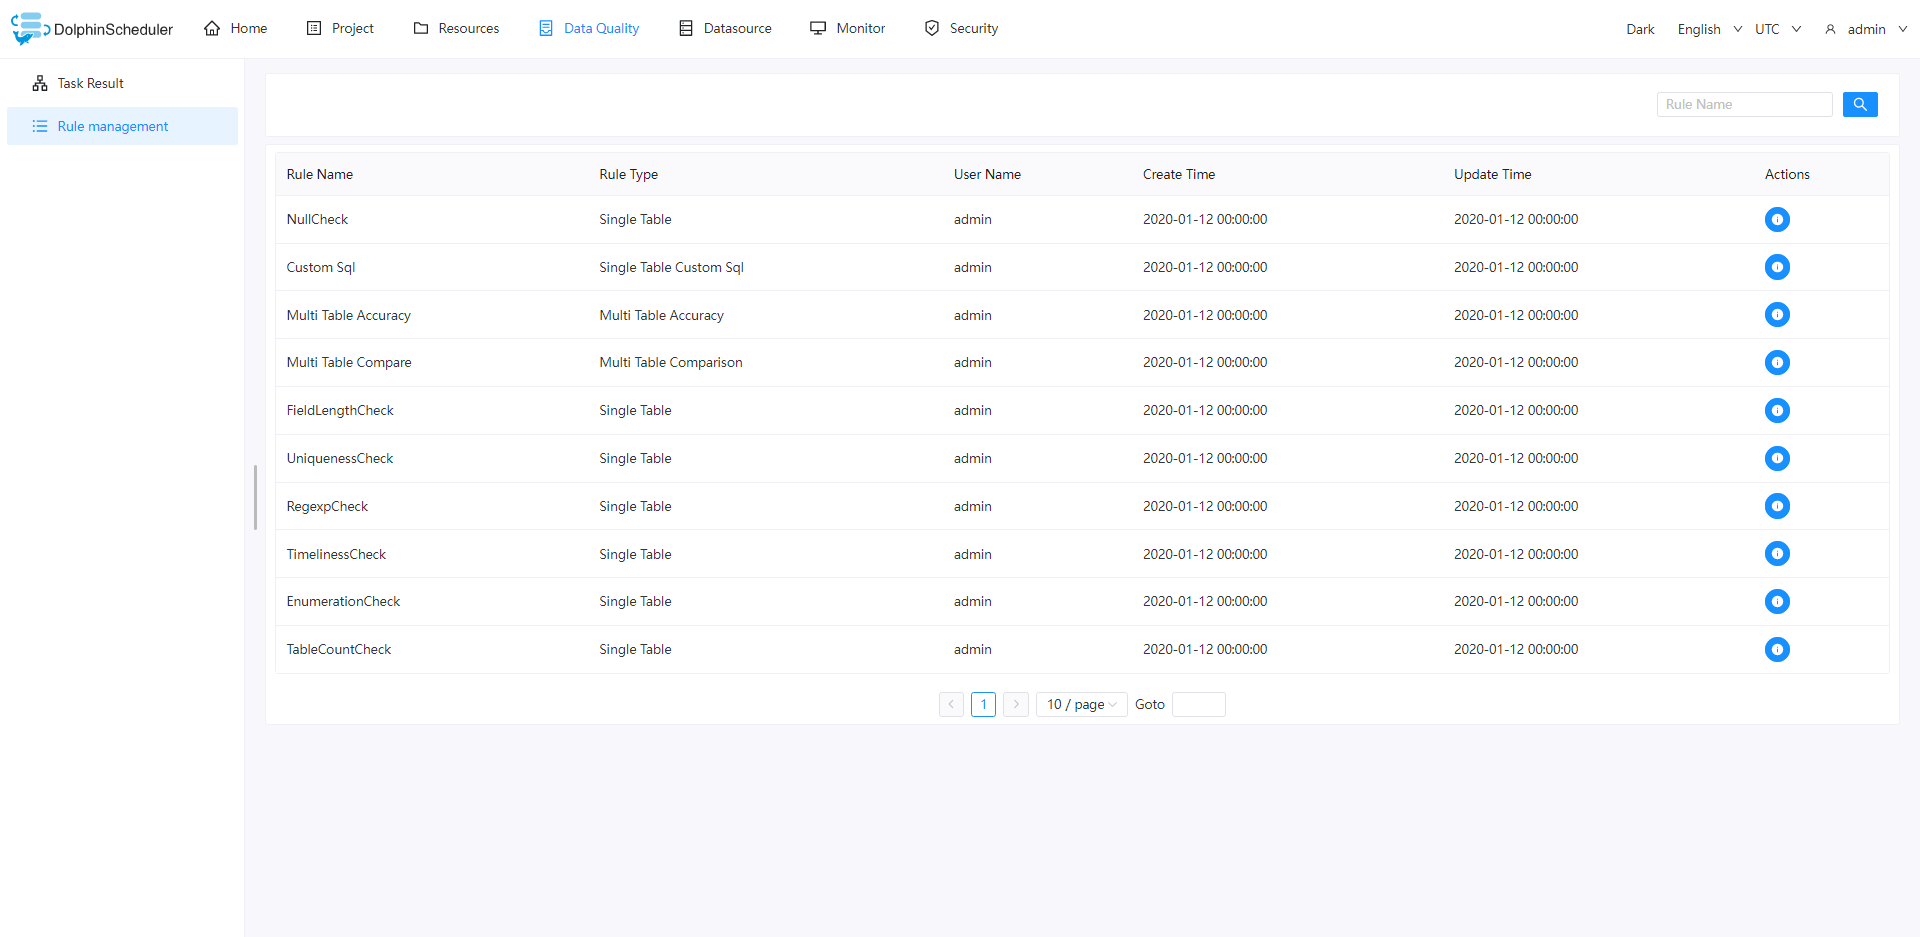The height and width of the screenshot is (937, 1920).
Task: Open the 10 / page size dropdown
Action: (x=1081, y=704)
